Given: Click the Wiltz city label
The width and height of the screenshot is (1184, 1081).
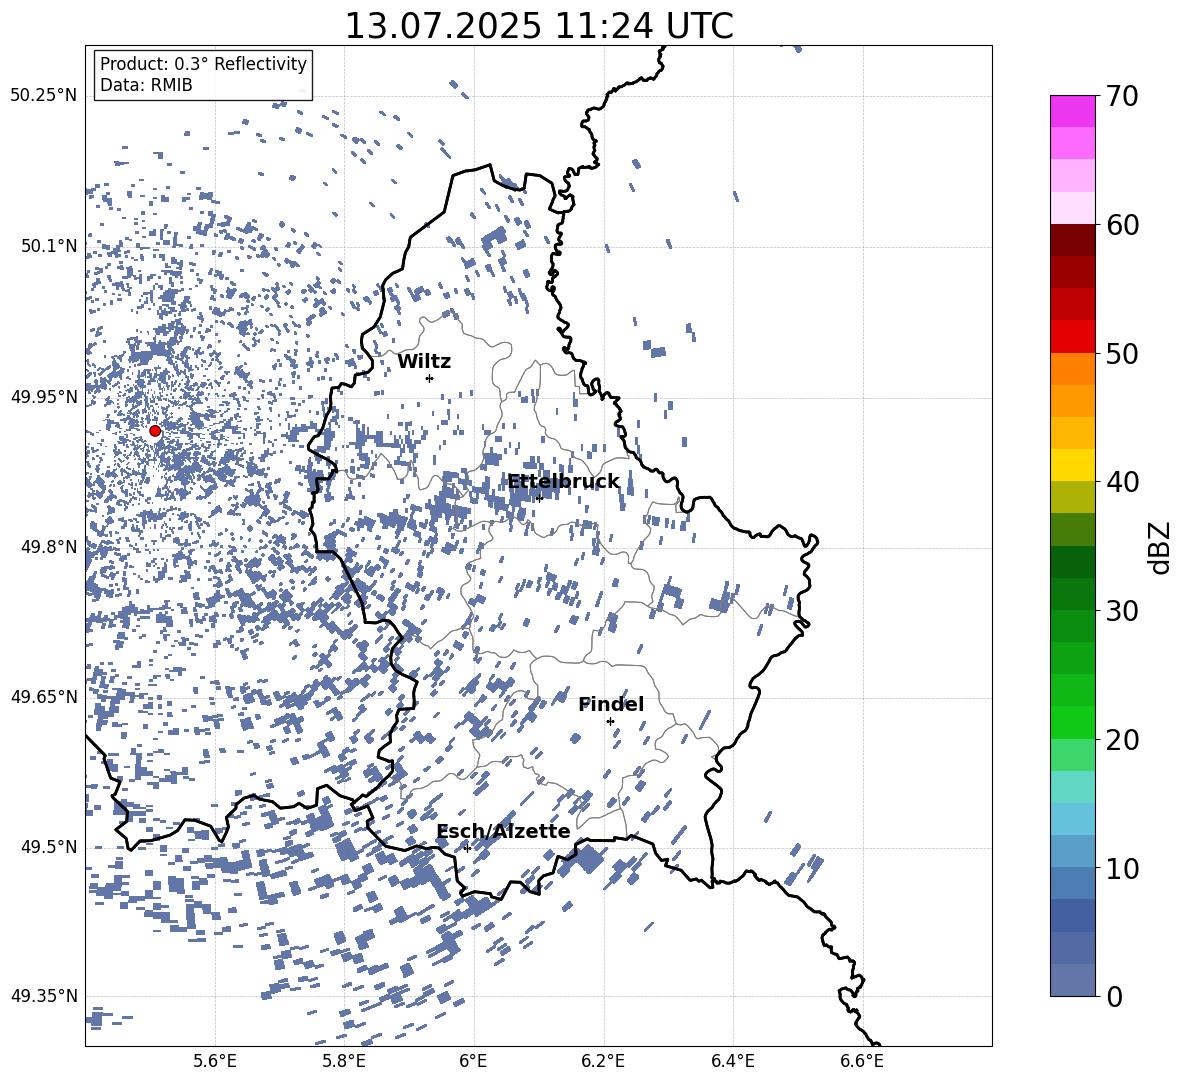Looking at the screenshot, I should pos(424,362).
